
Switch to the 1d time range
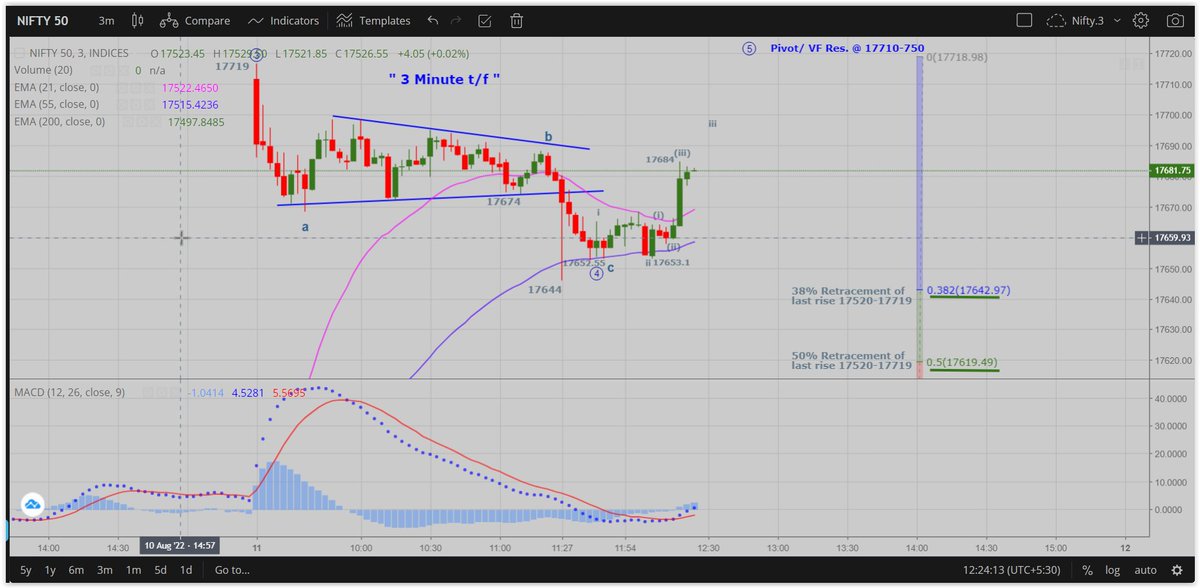[185, 569]
